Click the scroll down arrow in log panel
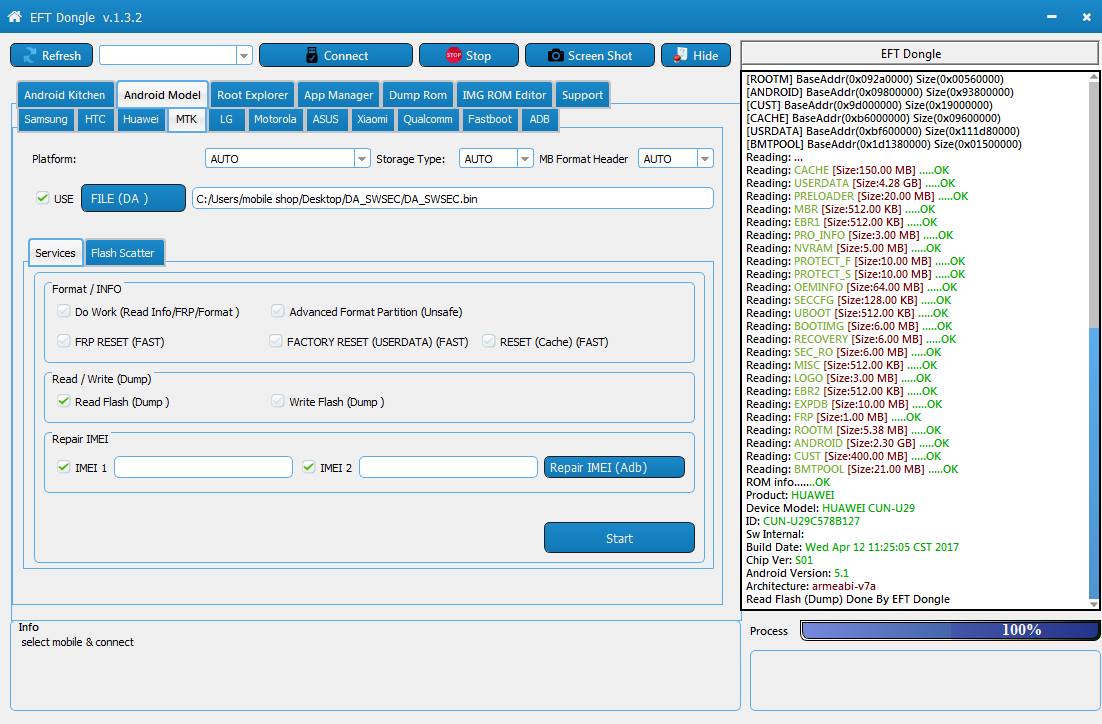Screen dimensions: 1102x724 [1094, 603]
